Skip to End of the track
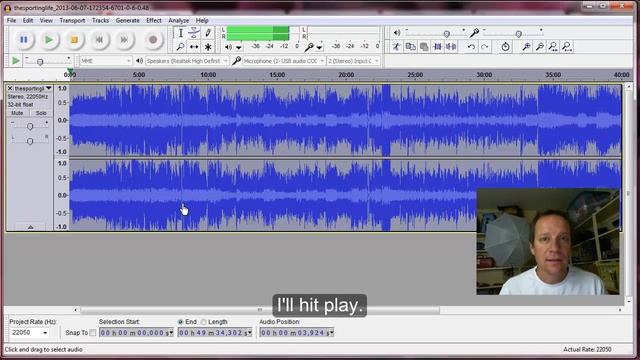The height and width of the screenshot is (360, 640). (124, 40)
